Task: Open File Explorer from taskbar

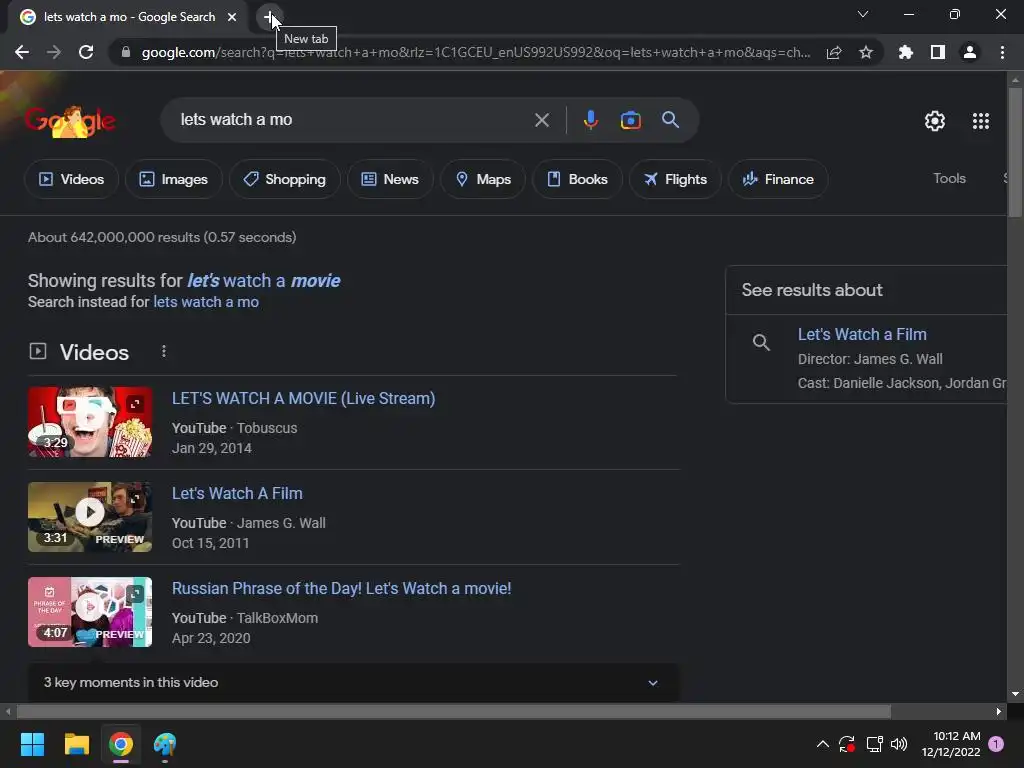Action: pos(76,744)
